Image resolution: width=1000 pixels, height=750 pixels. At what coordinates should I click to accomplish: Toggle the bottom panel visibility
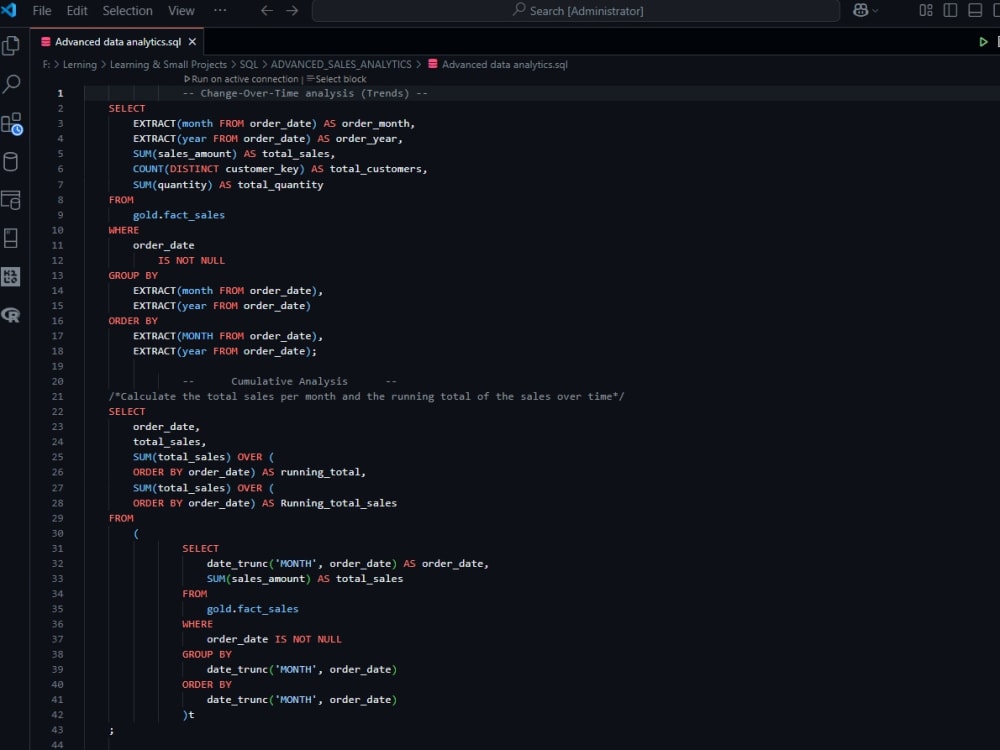pos(975,10)
